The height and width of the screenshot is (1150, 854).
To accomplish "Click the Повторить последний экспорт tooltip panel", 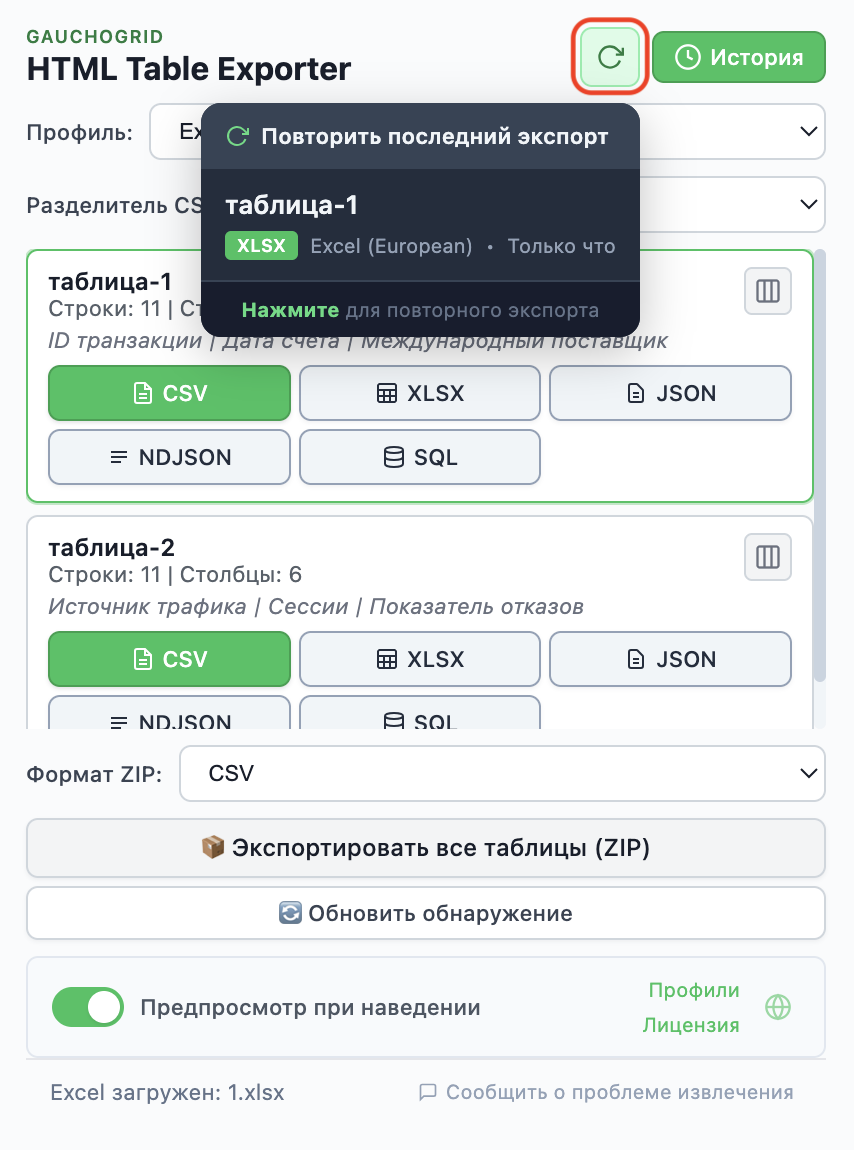I will pyautogui.click(x=420, y=220).
